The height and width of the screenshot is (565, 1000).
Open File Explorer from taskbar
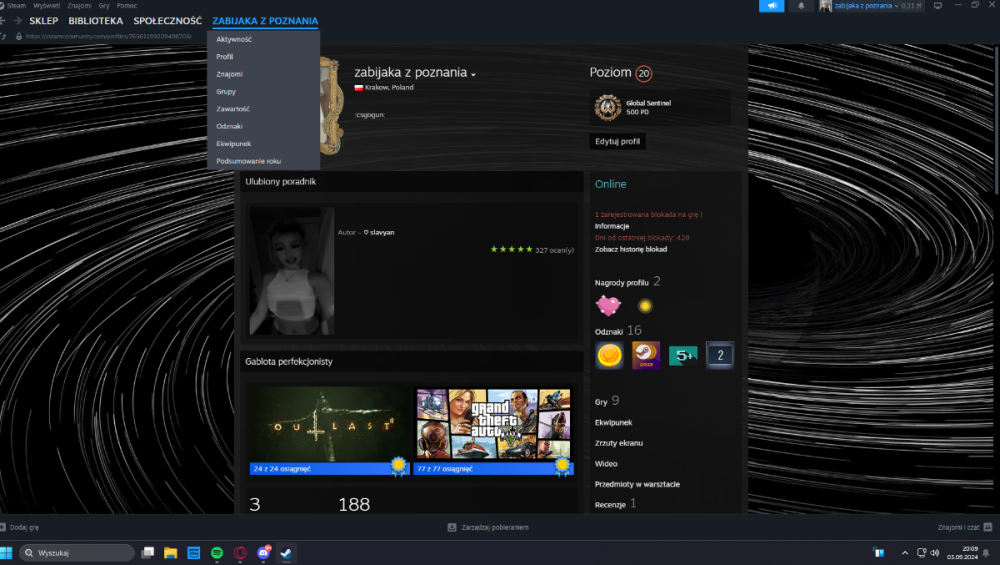point(170,553)
